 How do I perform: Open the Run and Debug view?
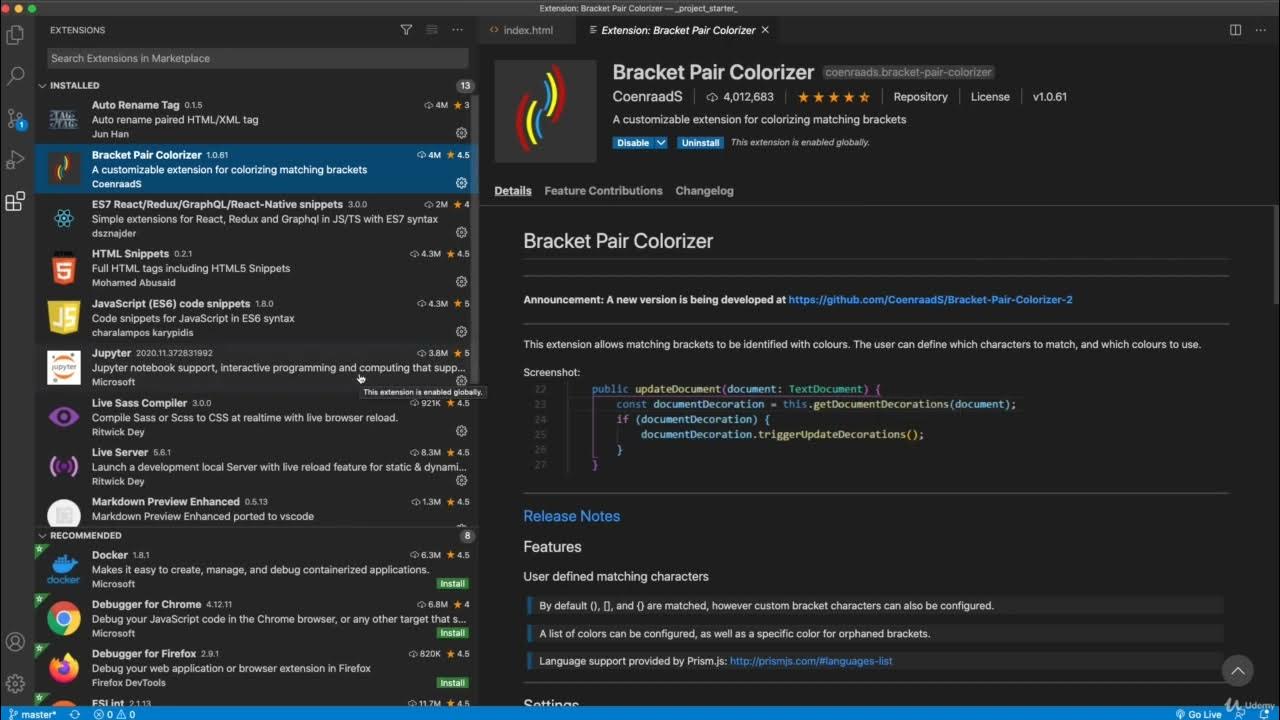(15, 160)
